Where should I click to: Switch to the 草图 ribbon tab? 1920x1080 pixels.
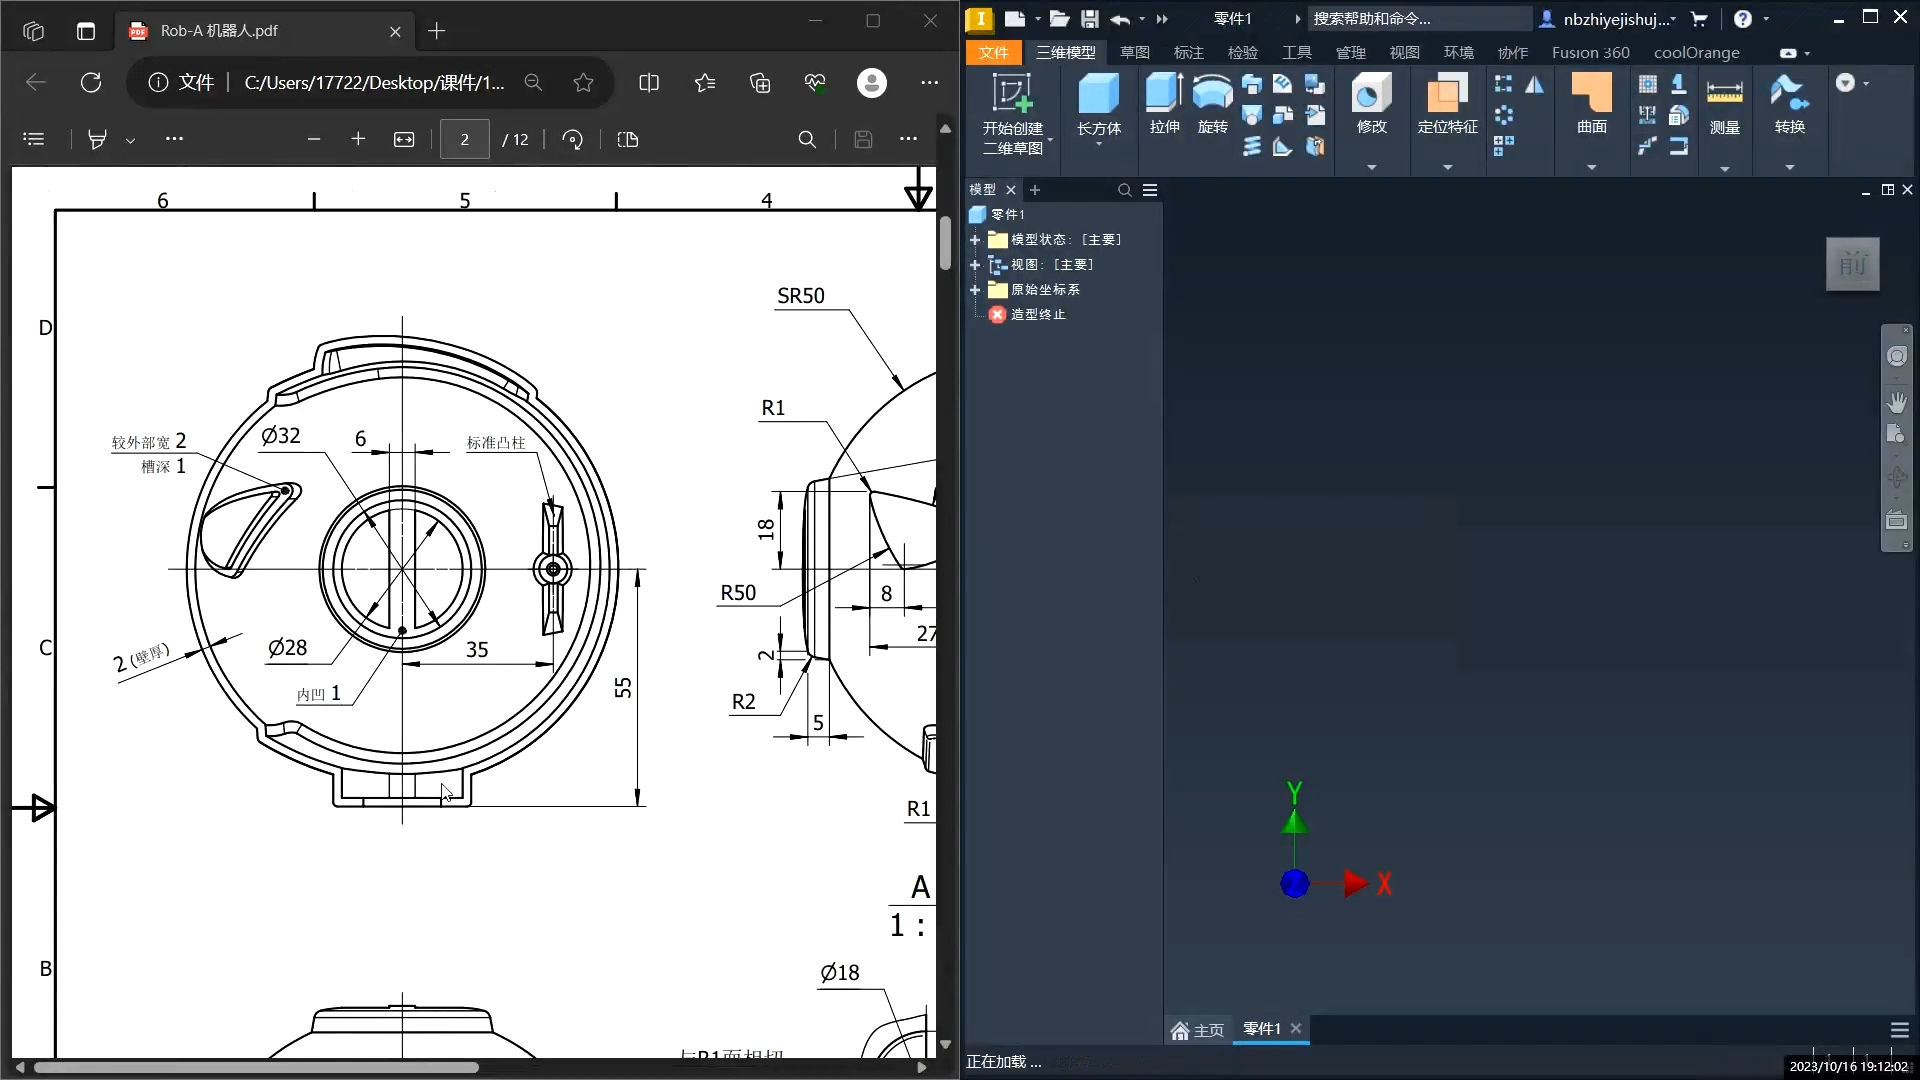coord(1134,52)
